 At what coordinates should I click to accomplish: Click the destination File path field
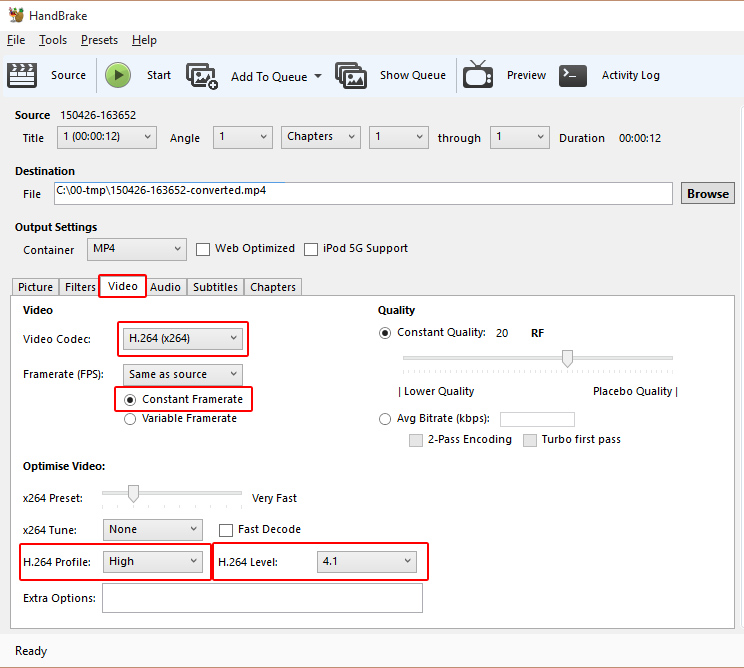pyautogui.click(x=363, y=194)
